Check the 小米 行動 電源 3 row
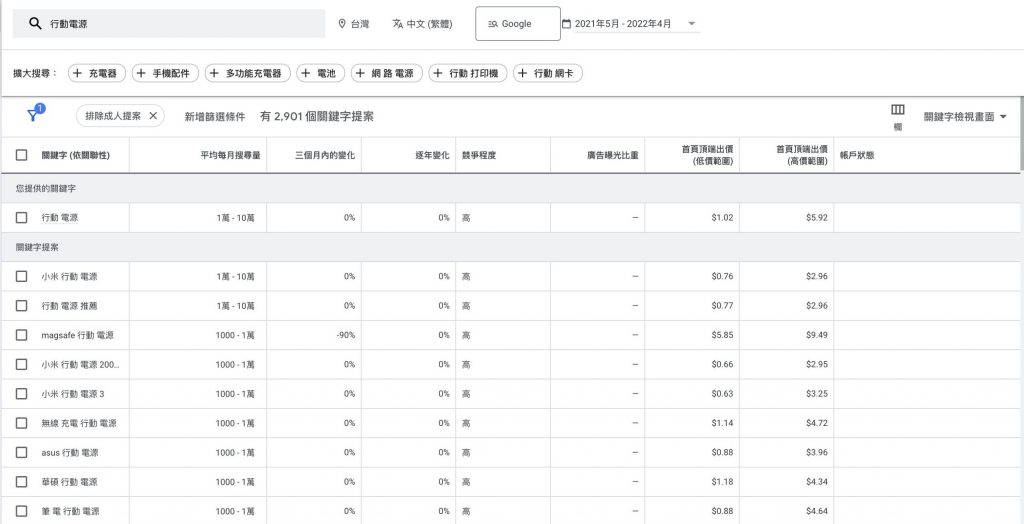The height and width of the screenshot is (524, 1024). (x=22, y=393)
